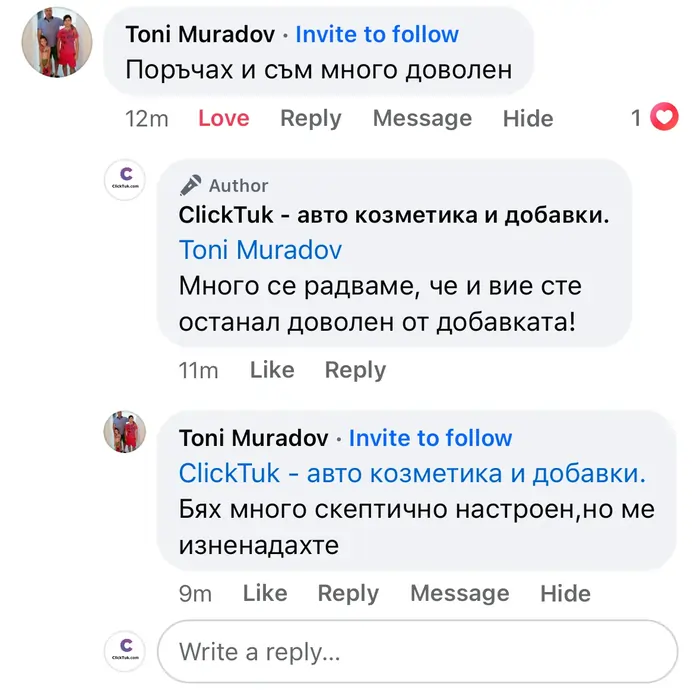Screen dimensions: 700x690
Task: Toggle Like on Toni's second comment
Action: 265,593
